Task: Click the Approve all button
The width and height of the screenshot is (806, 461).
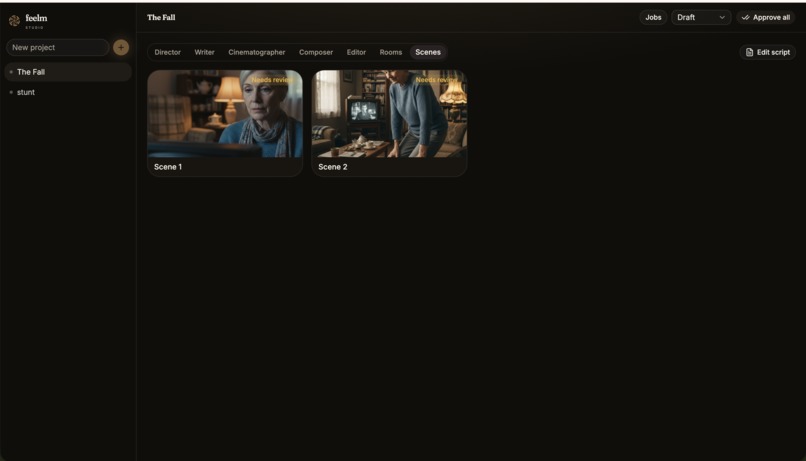Action: point(766,17)
